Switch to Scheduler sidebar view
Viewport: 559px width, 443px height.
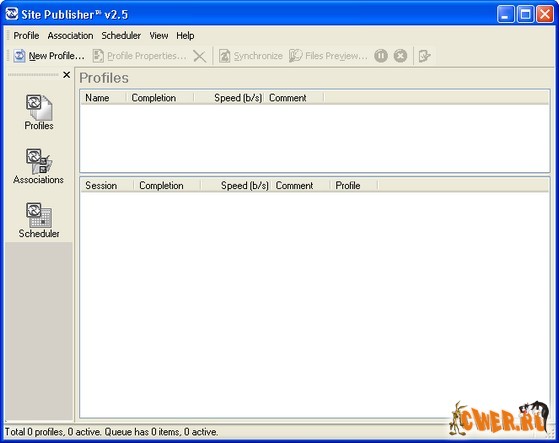point(39,220)
